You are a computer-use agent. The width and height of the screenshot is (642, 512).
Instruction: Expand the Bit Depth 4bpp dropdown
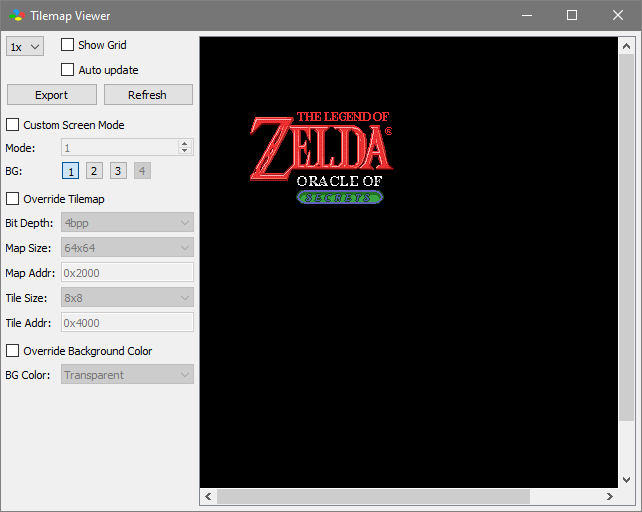[x=127, y=222]
